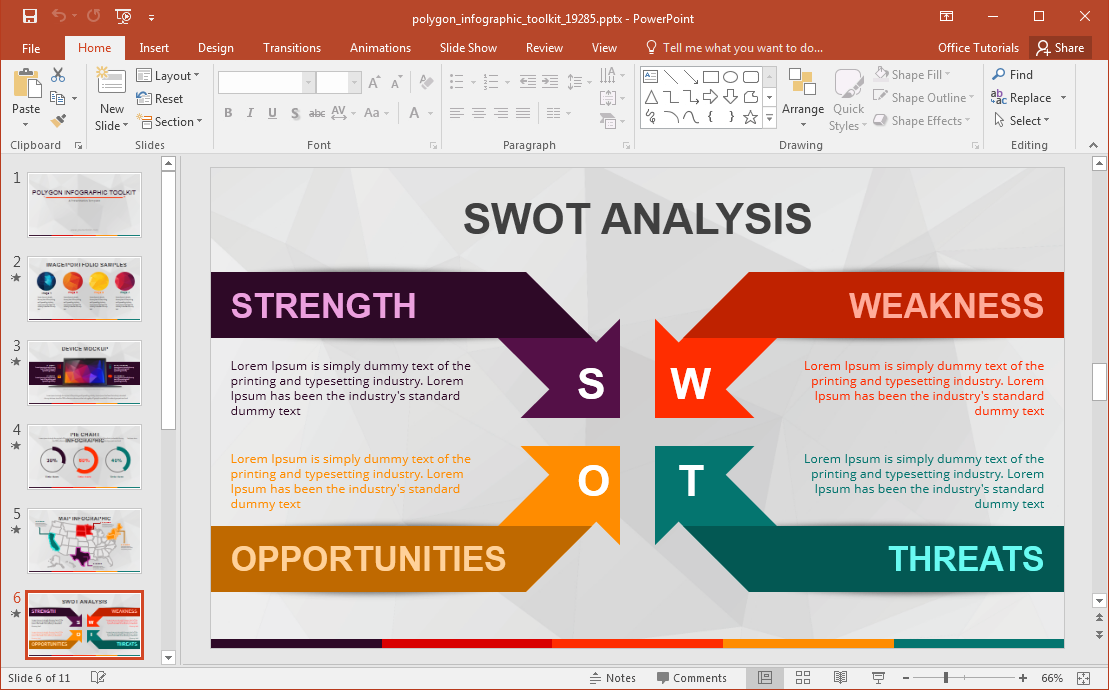1109x690 pixels.
Task: Toggle Italic text formatting
Action: [x=250, y=113]
